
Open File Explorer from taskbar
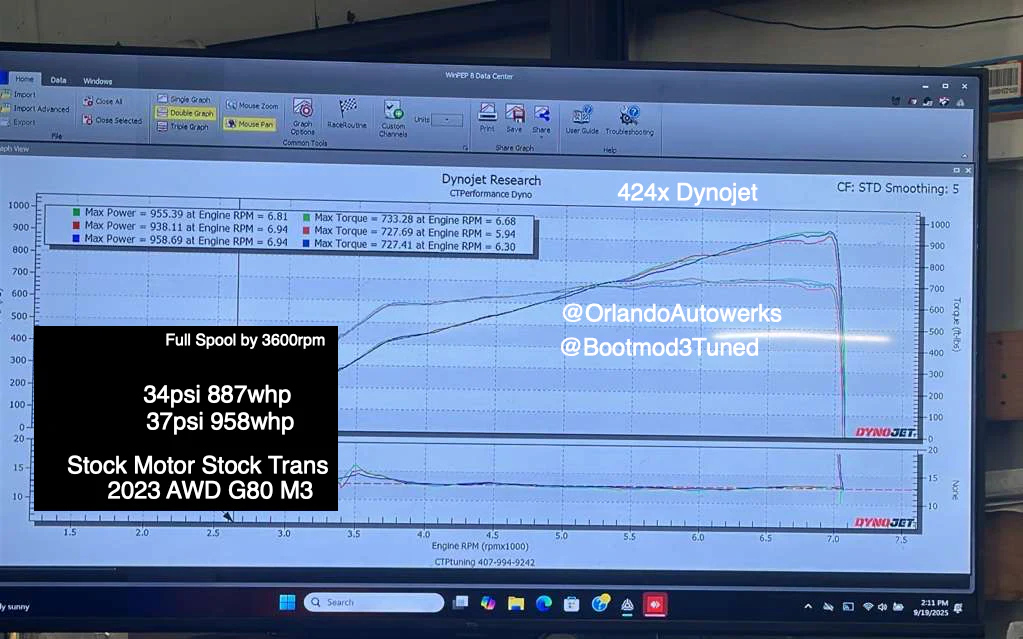click(x=516, y=604)
